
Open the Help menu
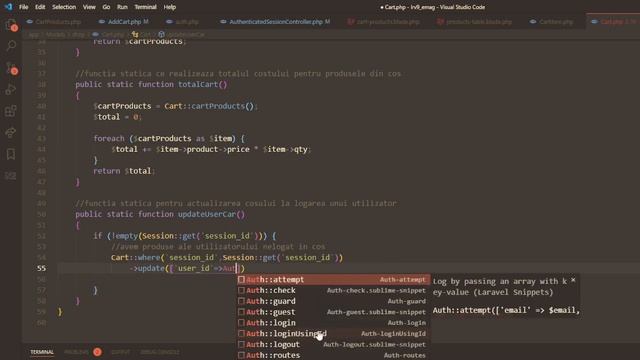pos(170,7)
